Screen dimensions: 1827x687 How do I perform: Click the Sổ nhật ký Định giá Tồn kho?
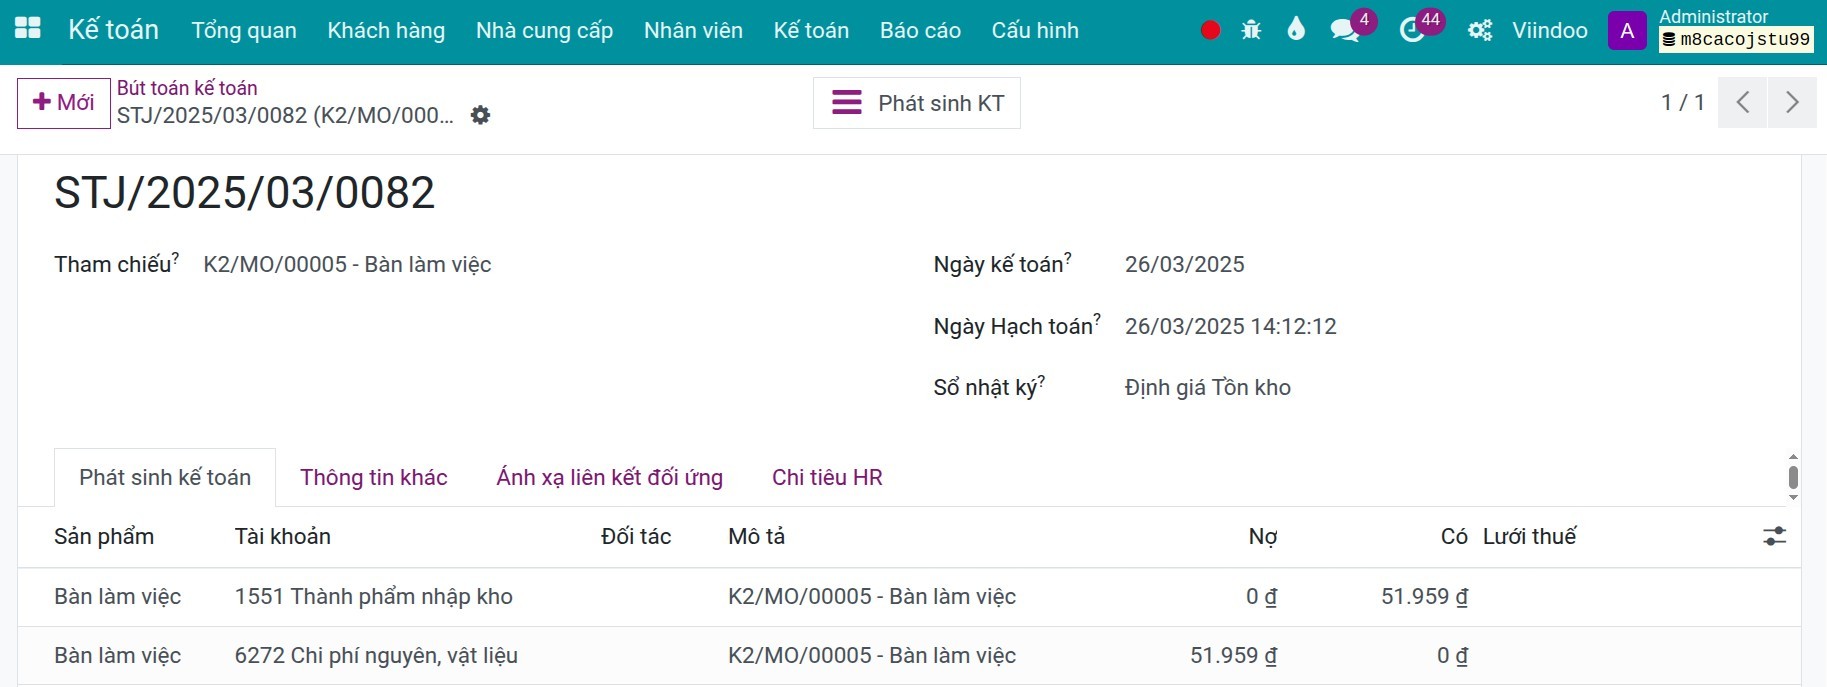(1208, 388)
